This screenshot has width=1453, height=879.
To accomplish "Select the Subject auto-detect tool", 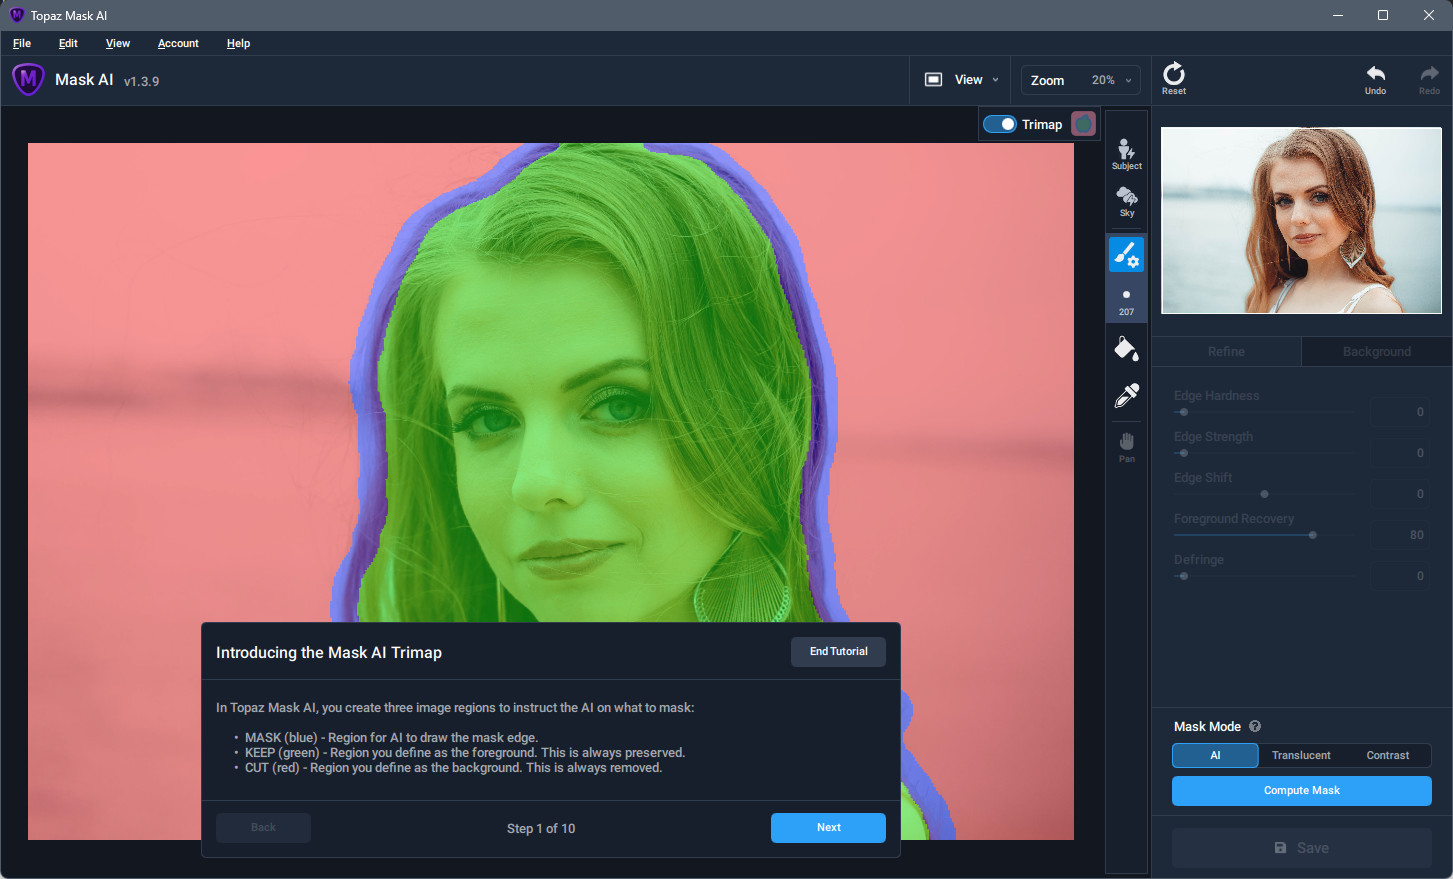I will tap(1126, 154).
